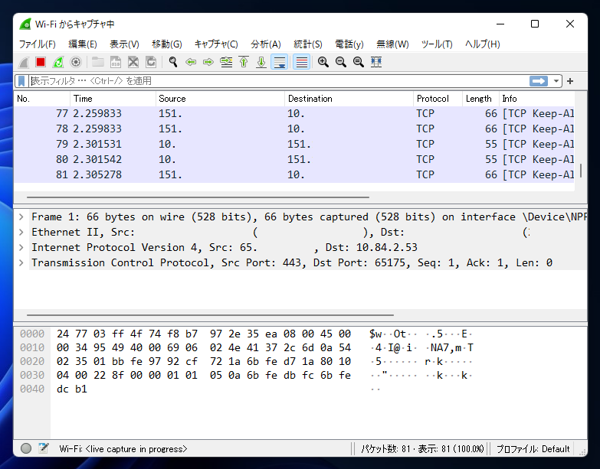
Task: Open capture options gear icon
Action: (x=76, y=62)
